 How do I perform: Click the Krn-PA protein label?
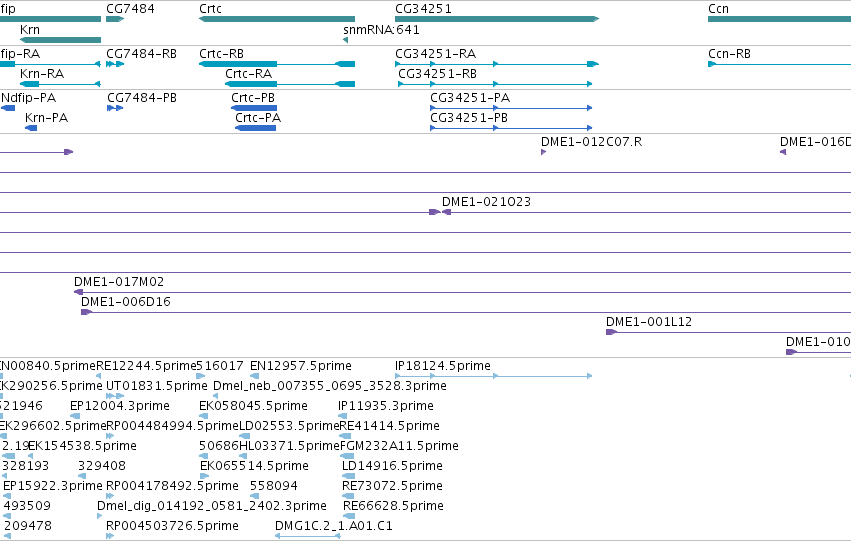pyautogui.click(x=46, y=118)
